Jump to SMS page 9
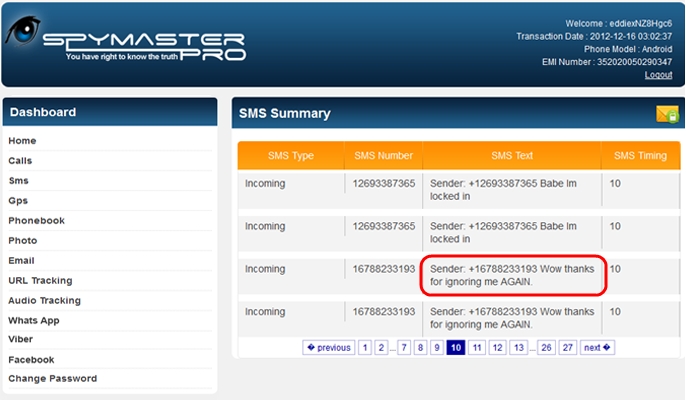The height and width of the screenshot is (401, 686). point(437,348)
